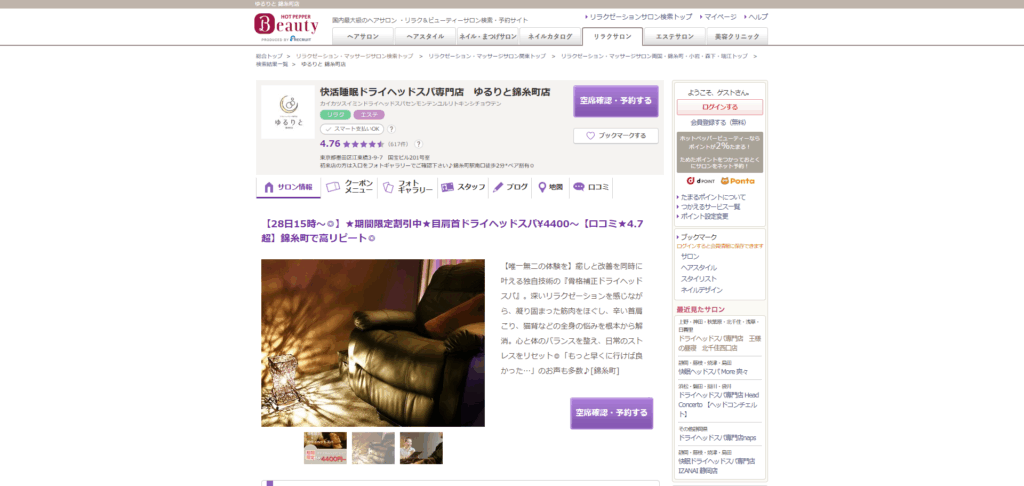Open ネイルデザイン bookmark link
Viewport: 1024px width, 486px height.
tap(702, 290)
